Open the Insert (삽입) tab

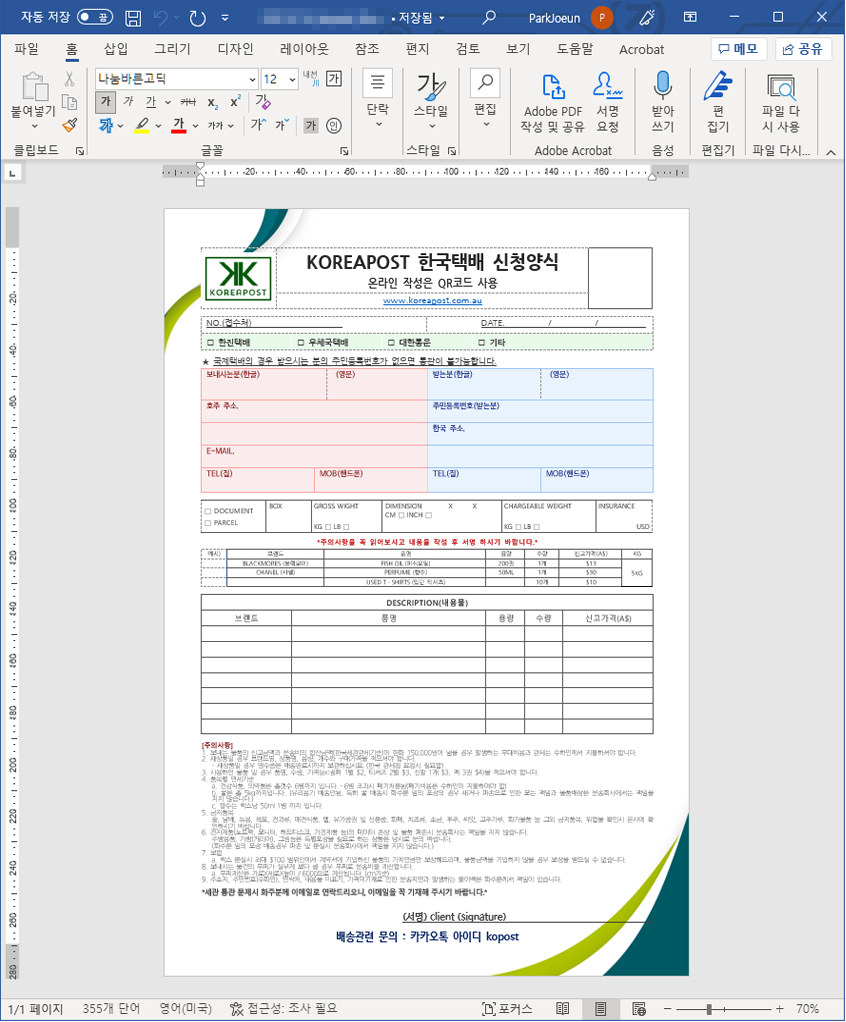click(116, 49)
